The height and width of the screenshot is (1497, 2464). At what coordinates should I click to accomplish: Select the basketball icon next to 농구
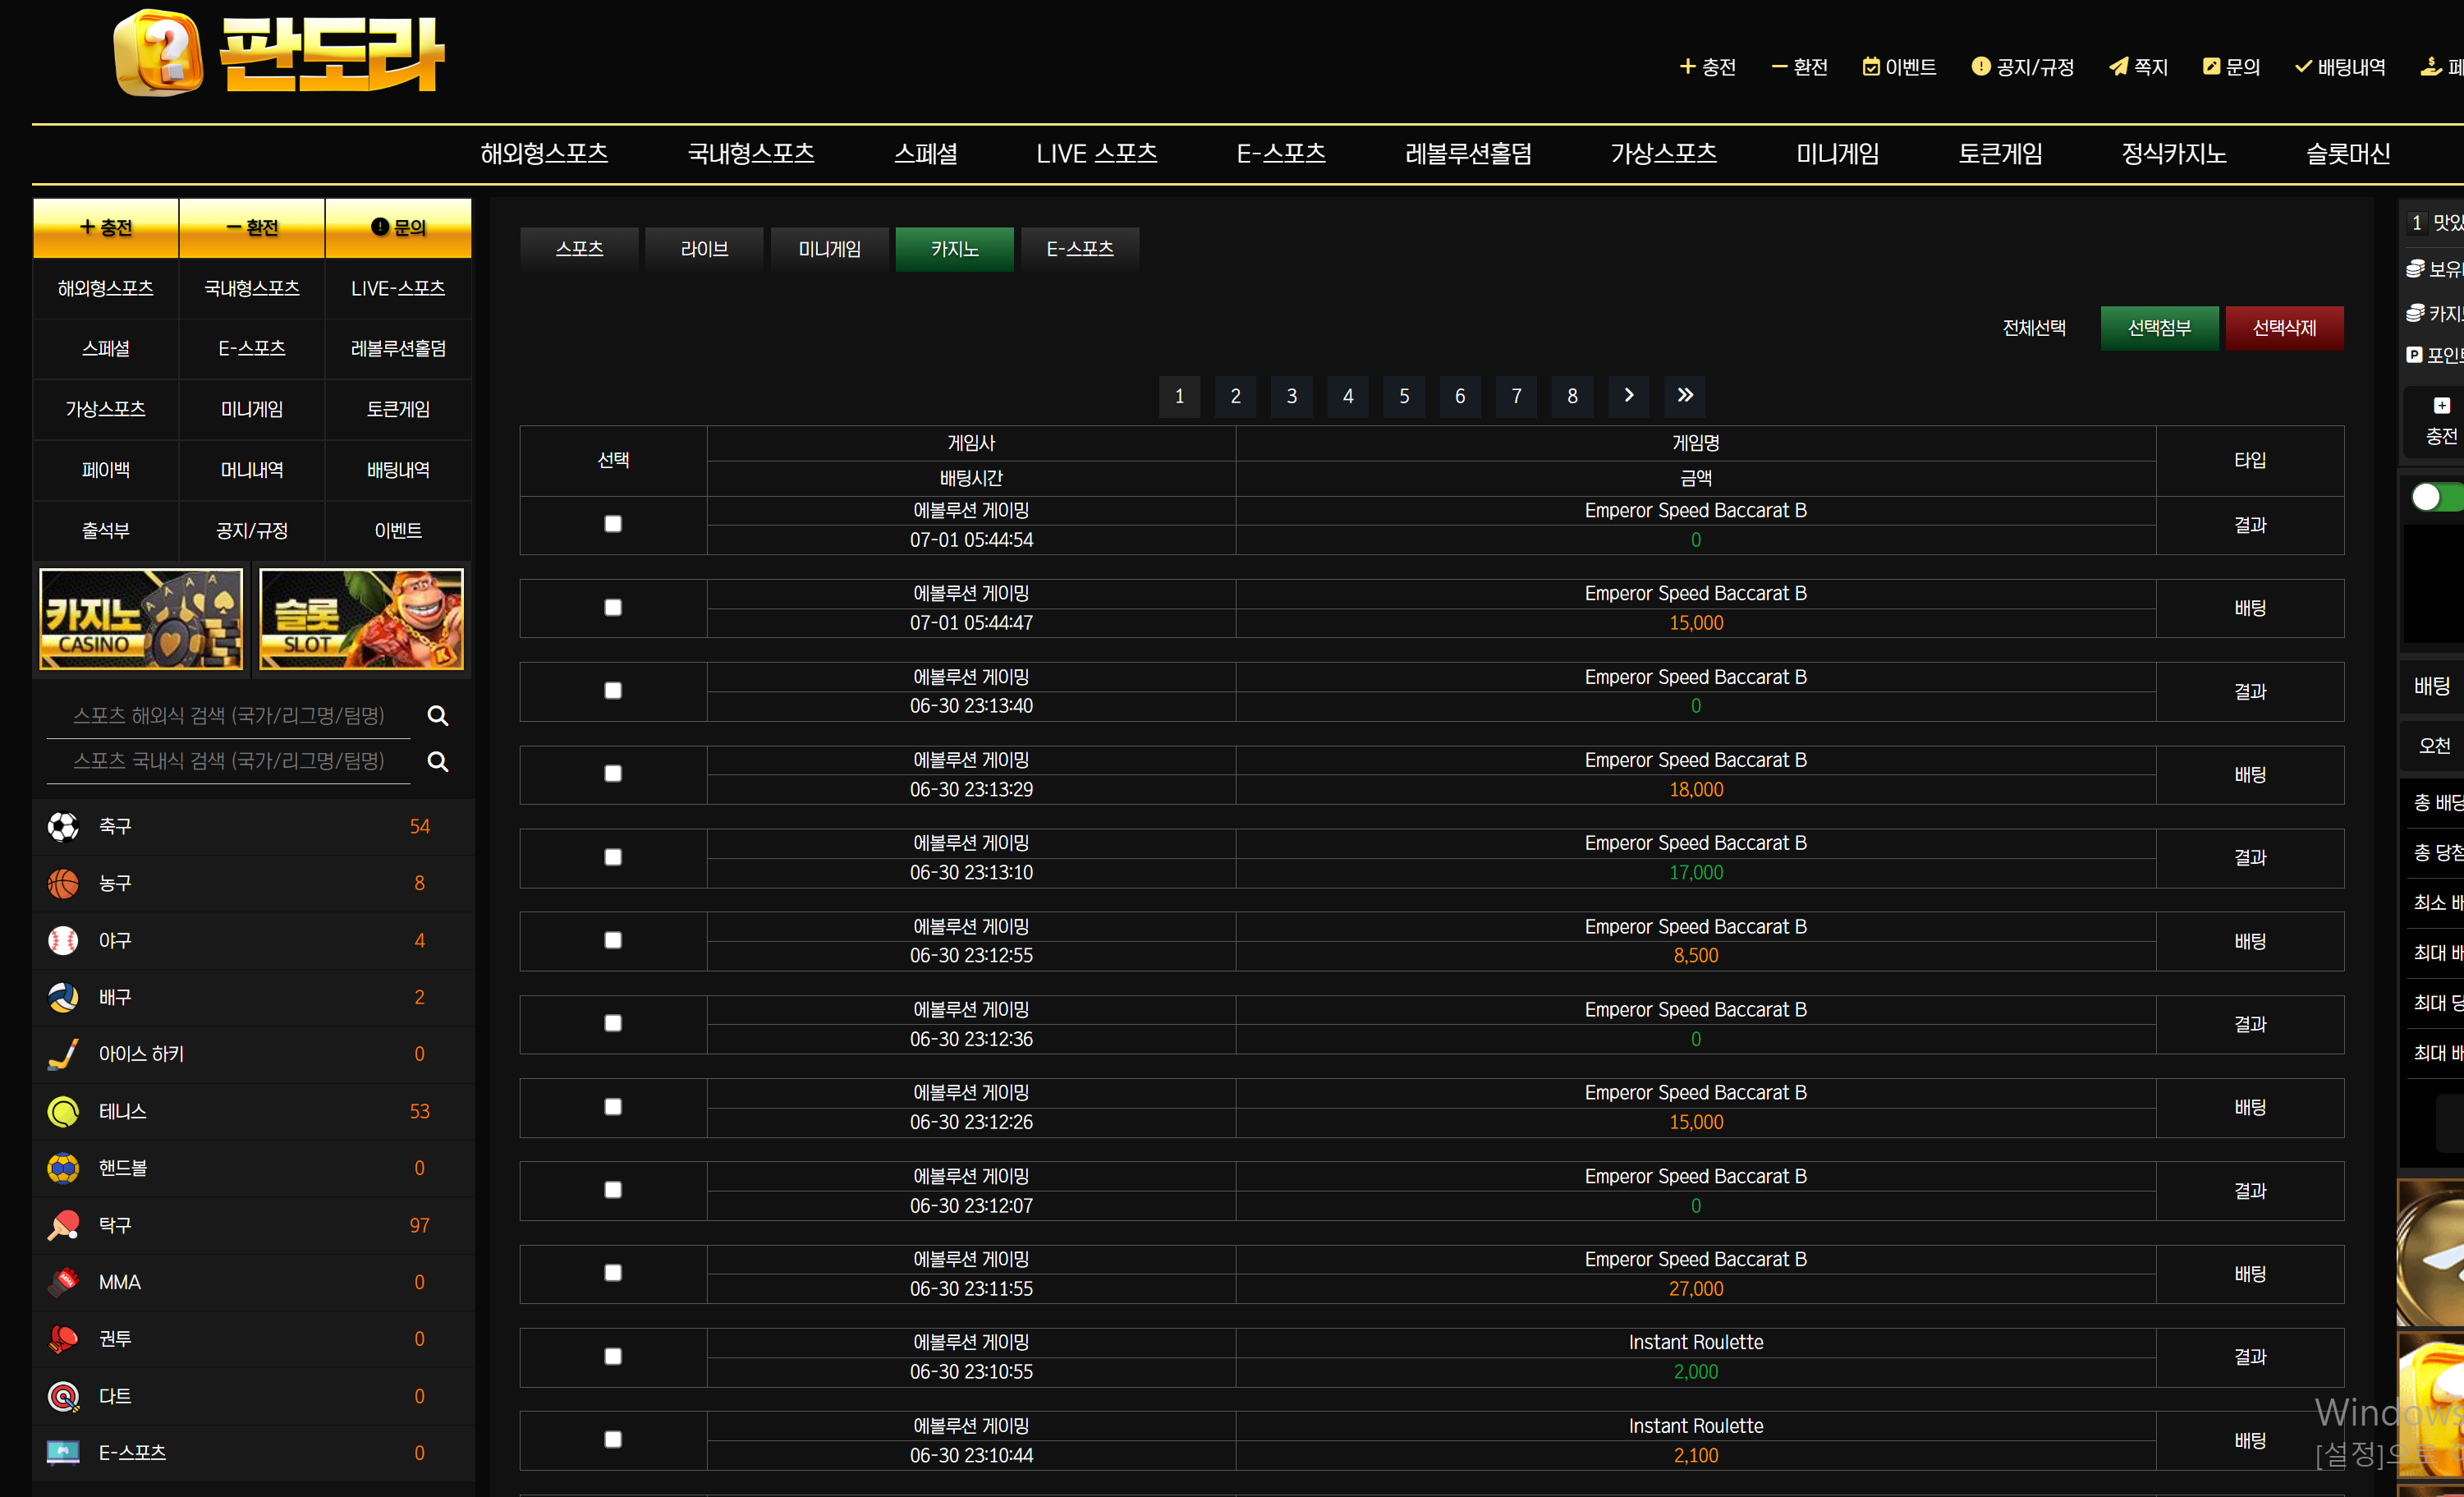click(x=63, y=883)
